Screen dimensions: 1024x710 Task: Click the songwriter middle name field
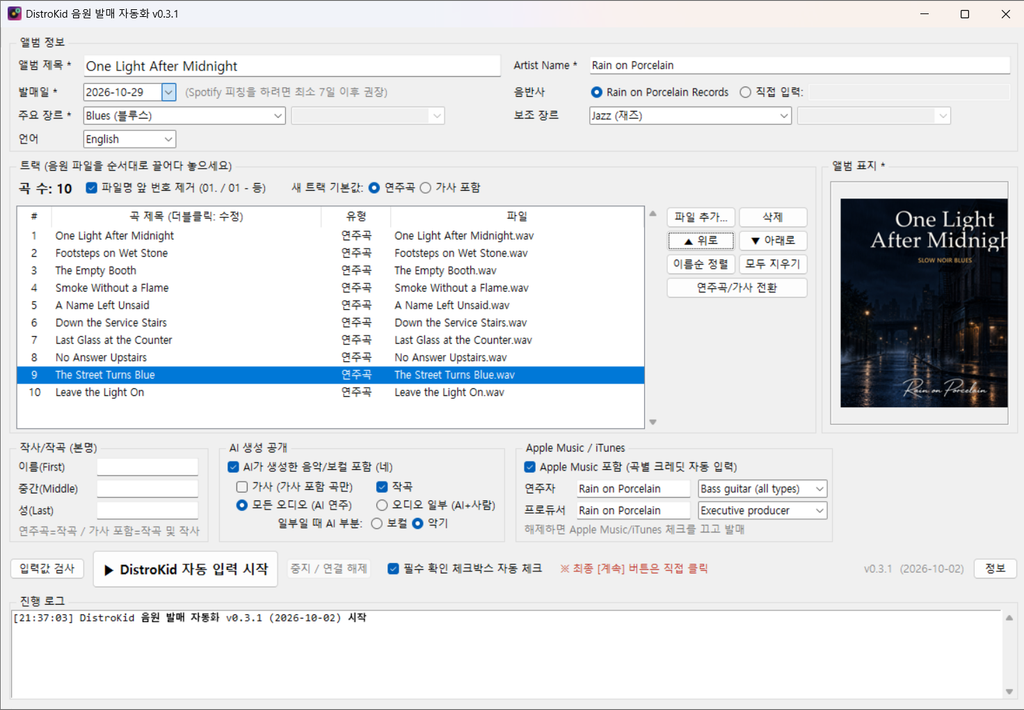pos(148,489)
